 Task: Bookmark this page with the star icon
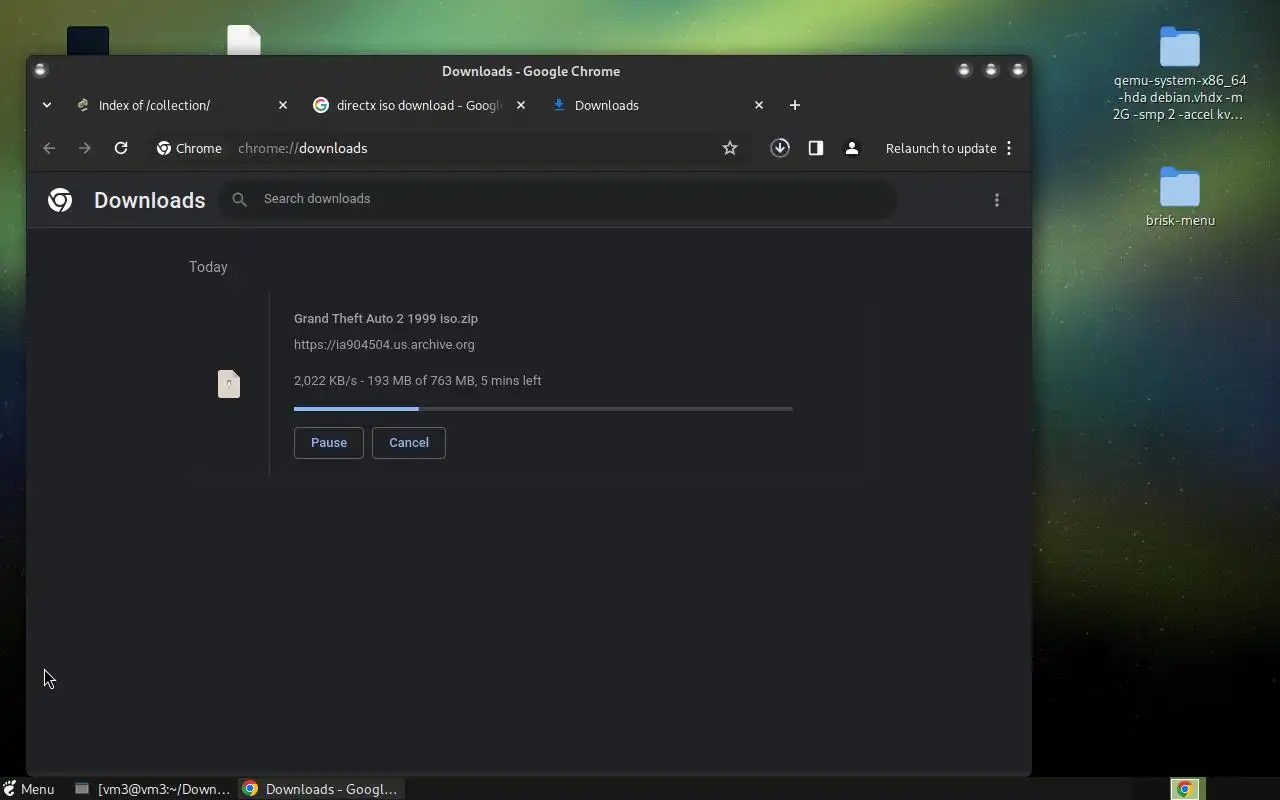[x=730, y=148]
